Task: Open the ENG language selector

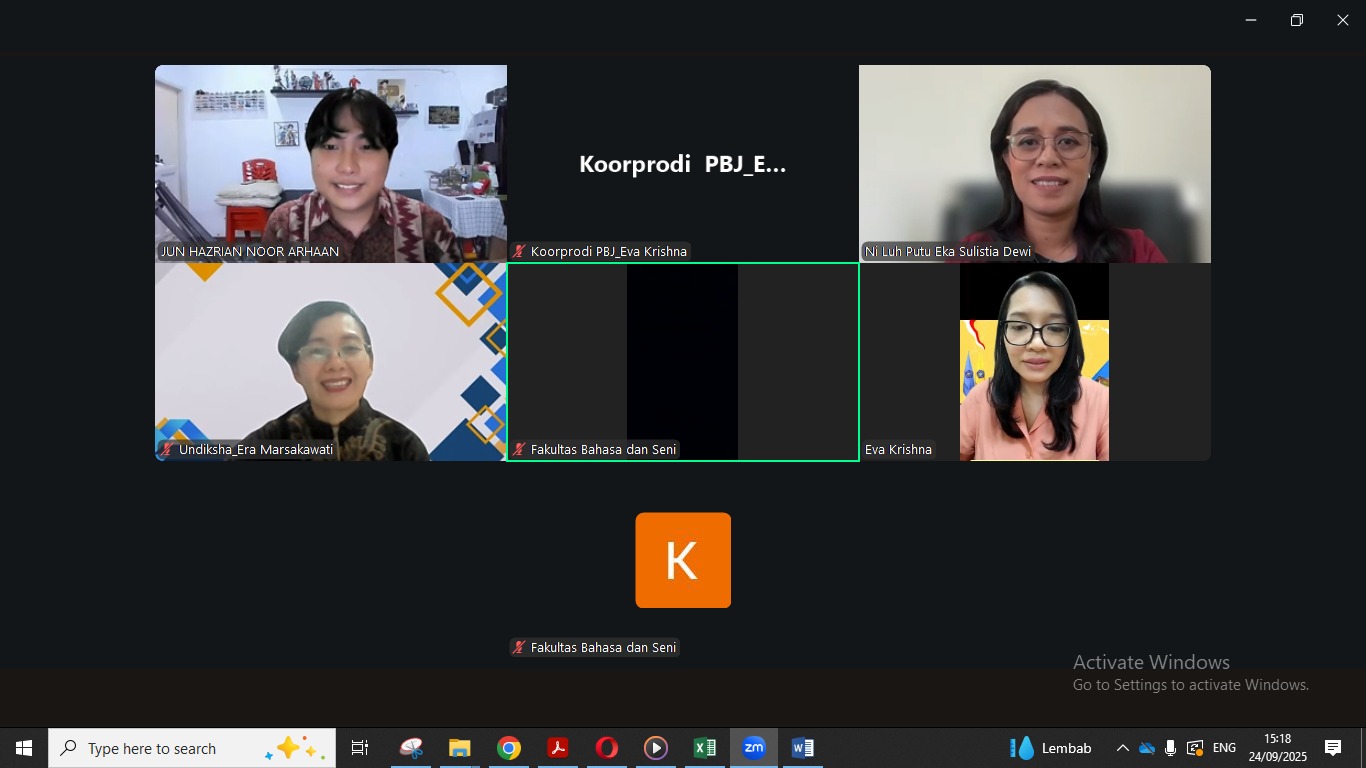Action: [1224, 748]
